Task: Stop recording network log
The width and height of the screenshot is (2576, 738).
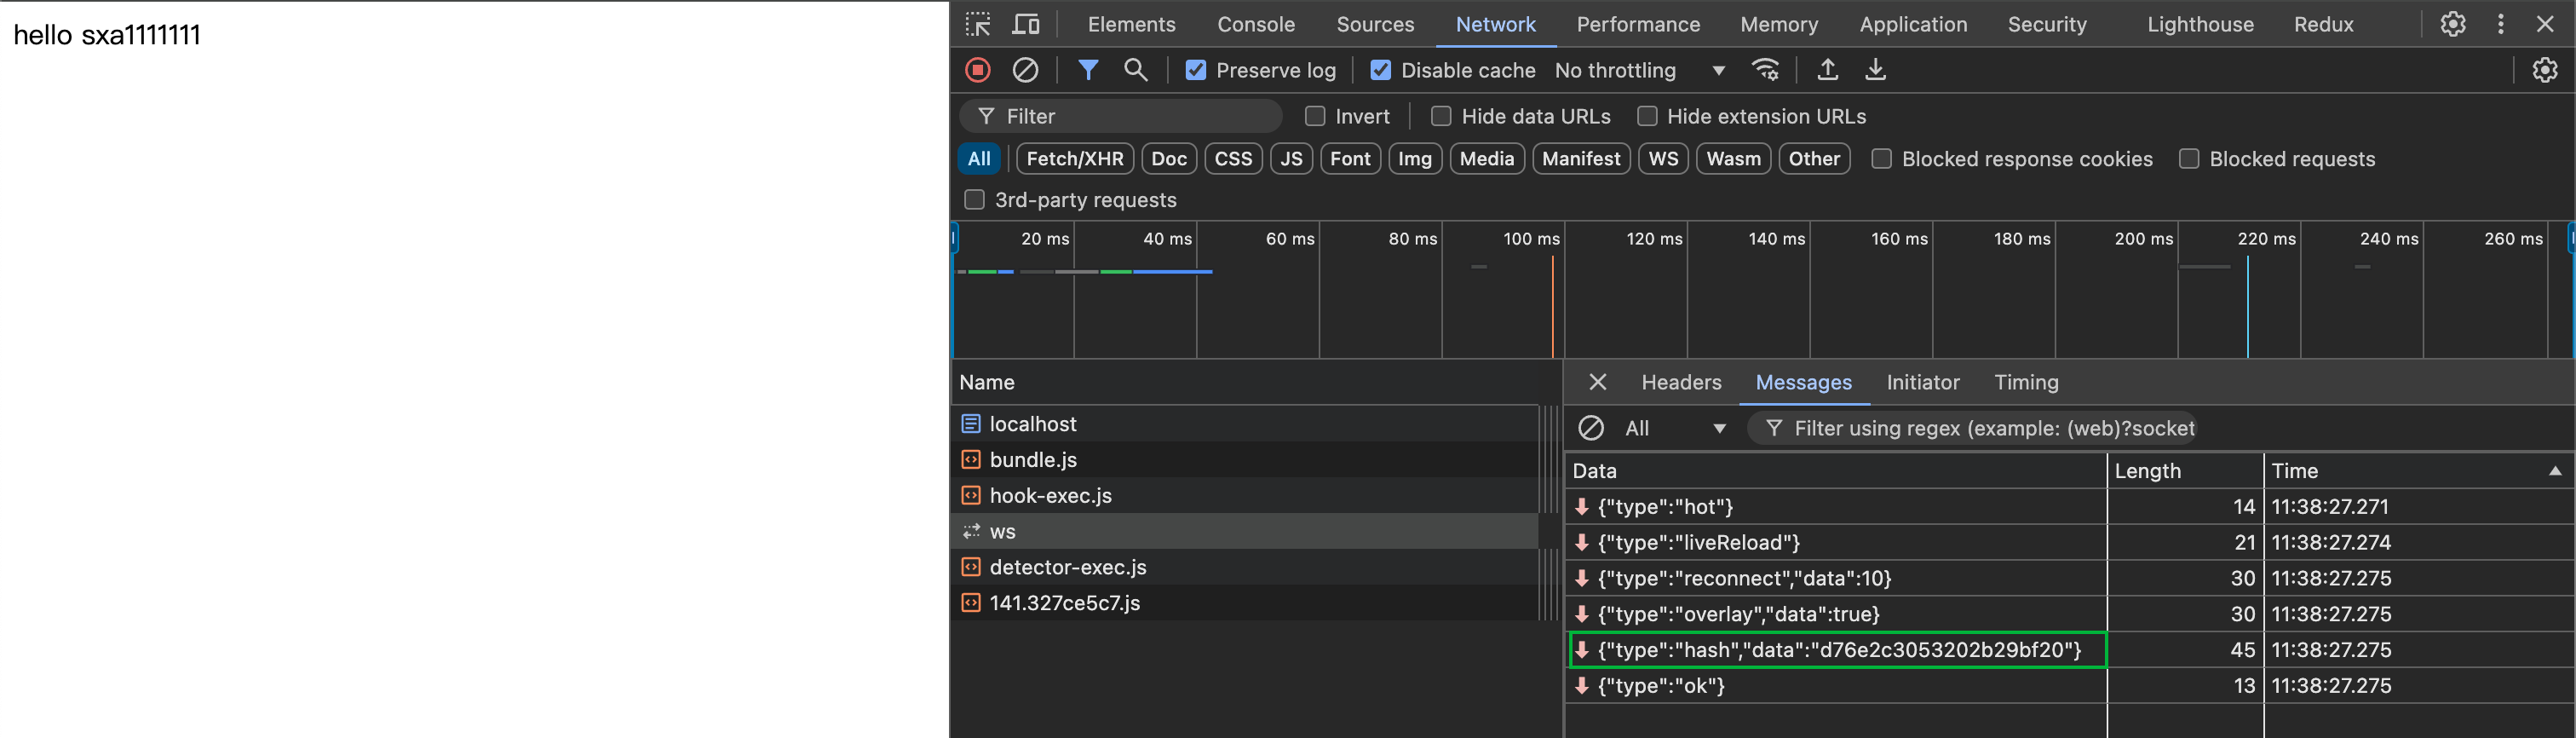Action: (x=978, y=70)
